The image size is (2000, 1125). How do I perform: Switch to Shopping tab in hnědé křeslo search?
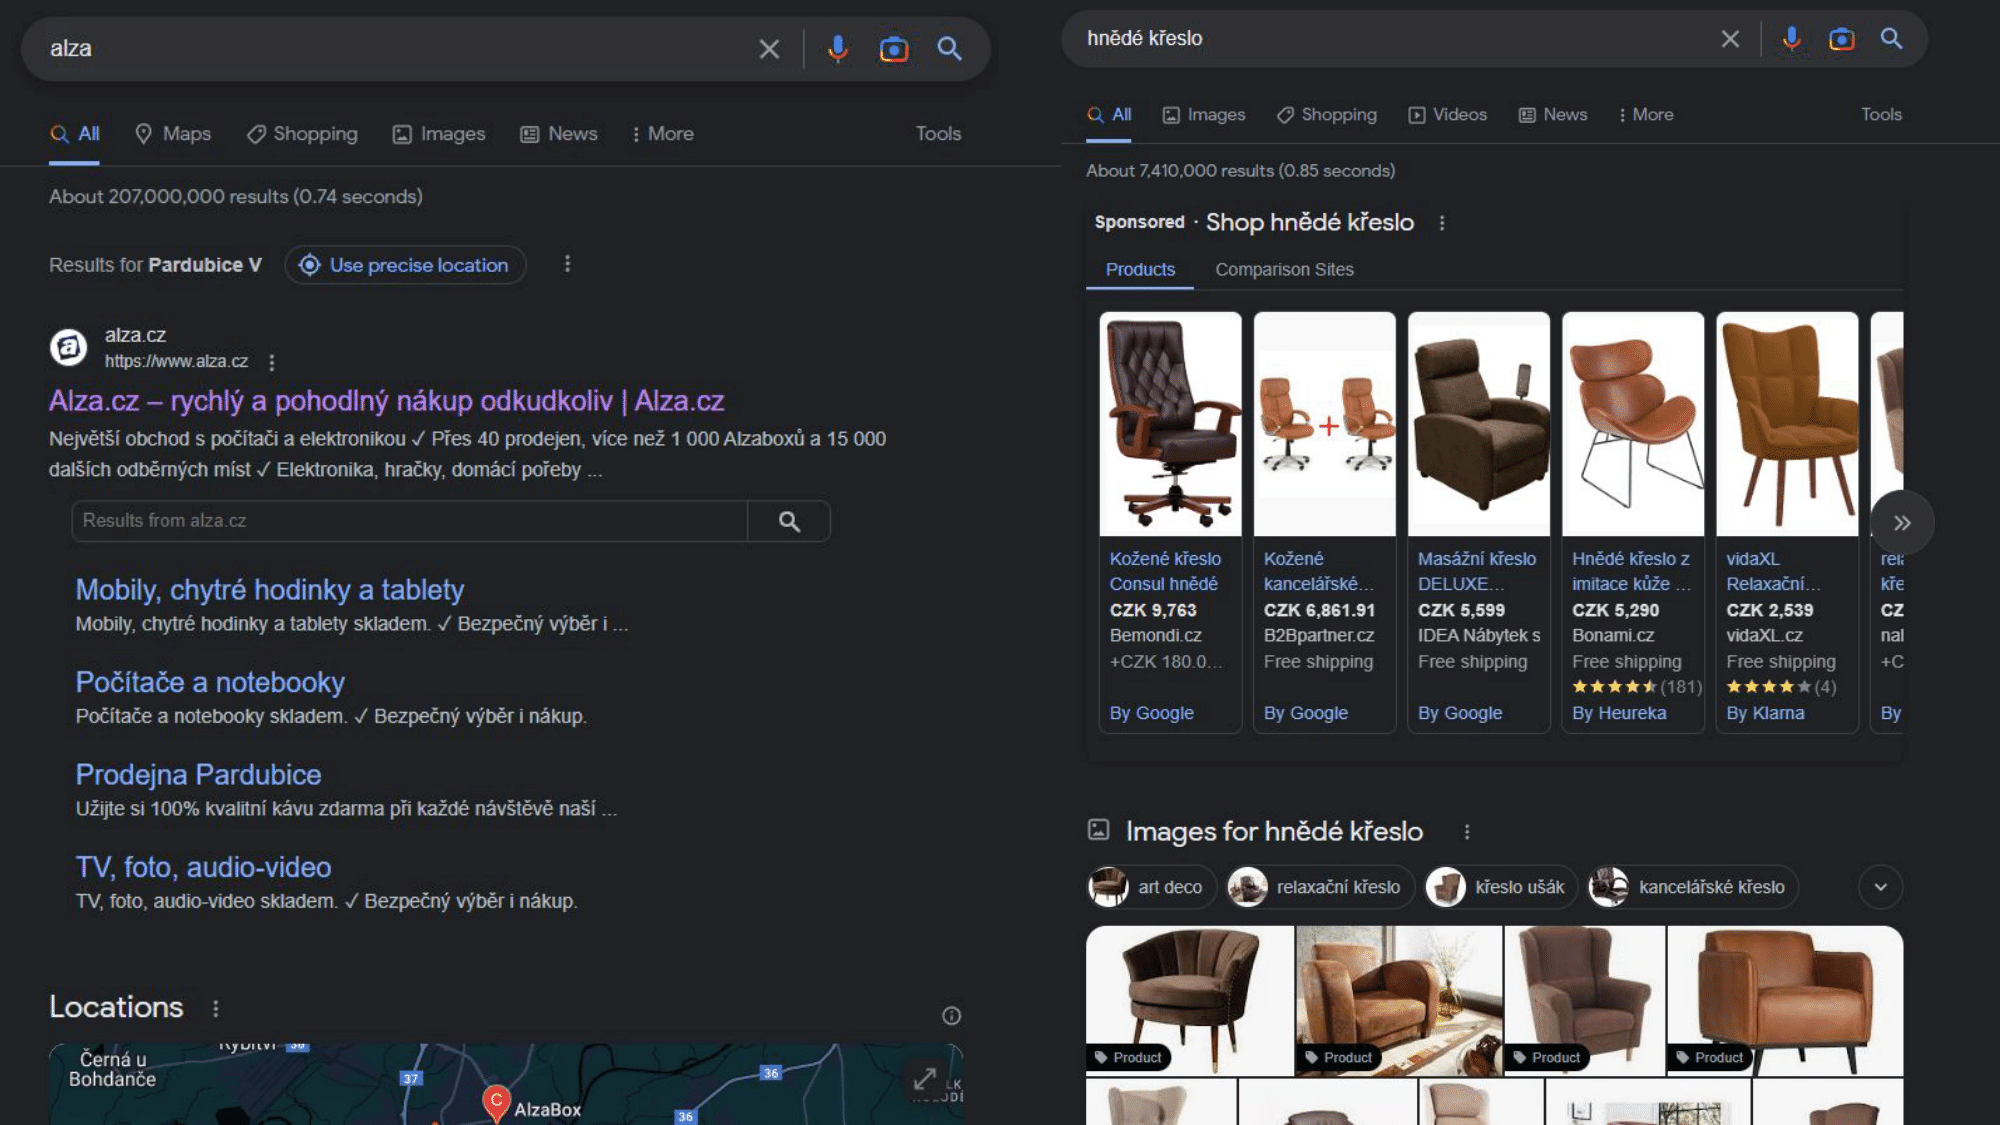click(1327, 115)
